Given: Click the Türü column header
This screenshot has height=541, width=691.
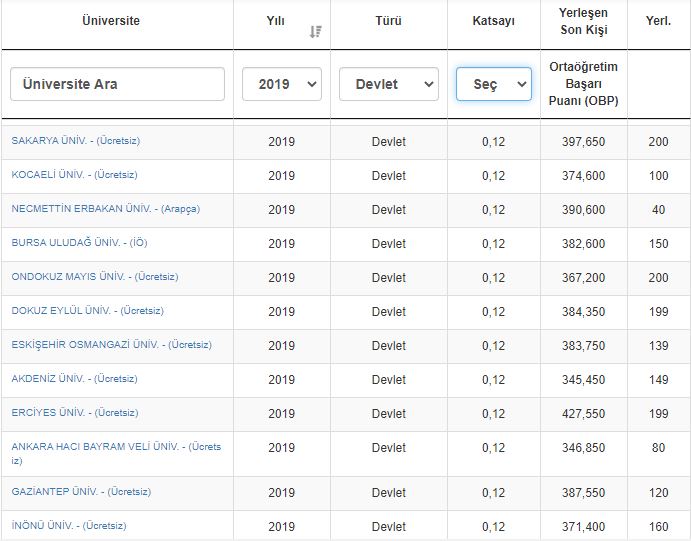Looking at the screenshot, I should point(388,21).
